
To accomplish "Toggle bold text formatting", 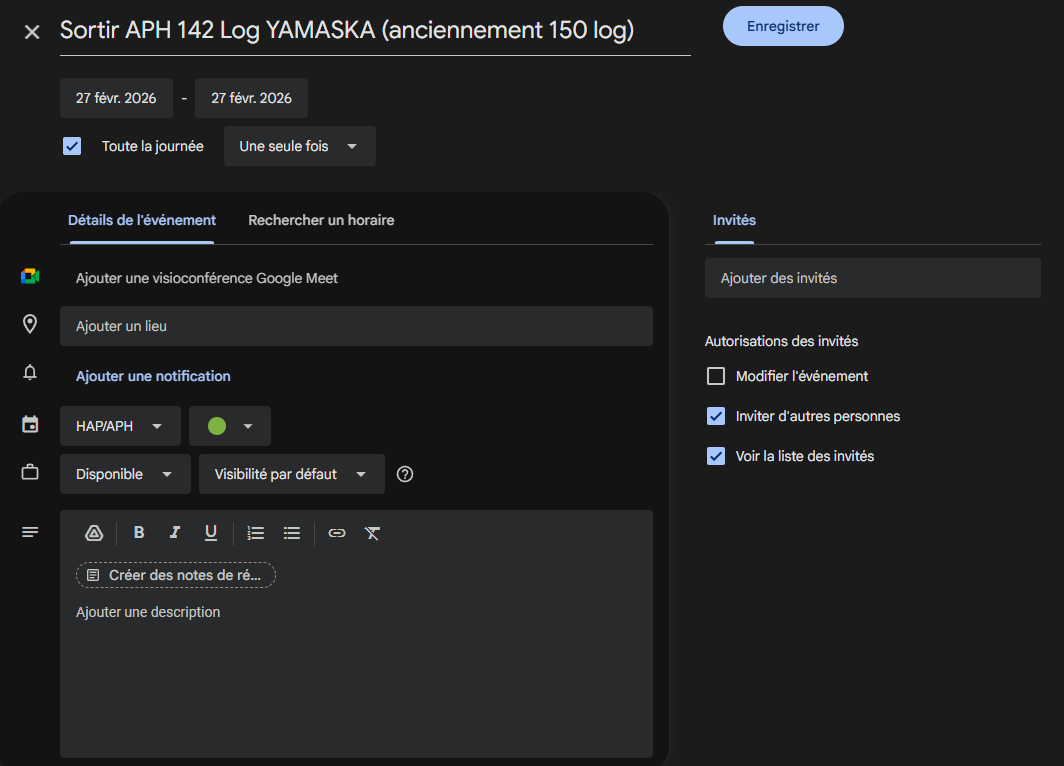I will pyautogui.click(x=139, y=533).
